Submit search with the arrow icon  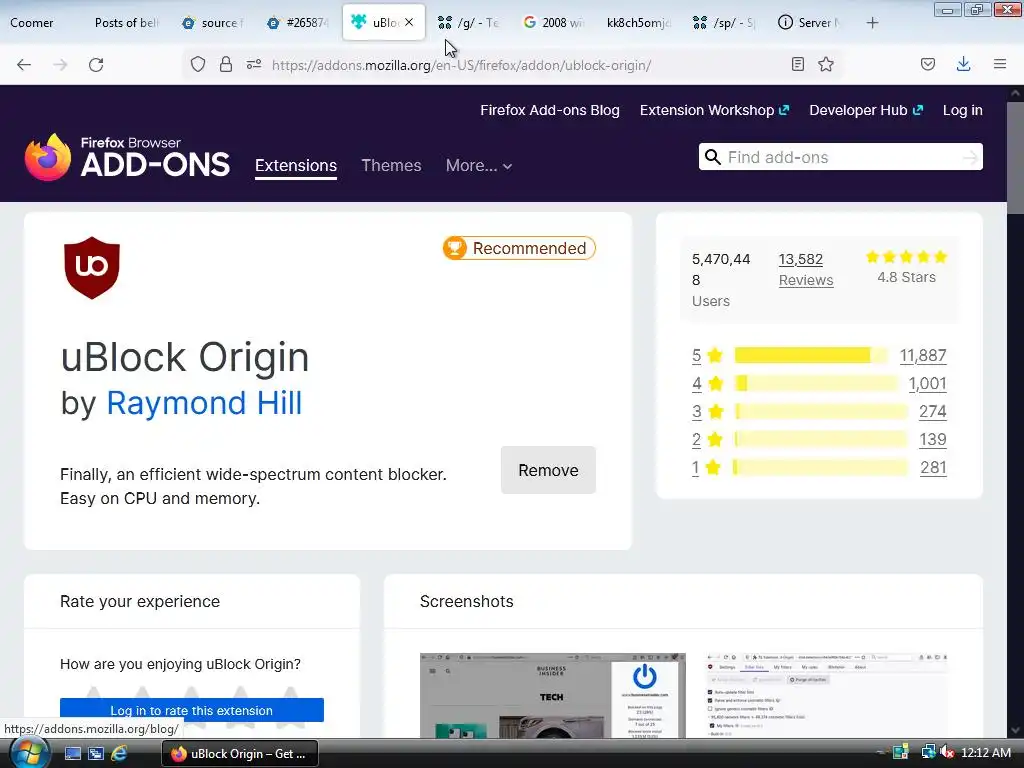point(970,157)
